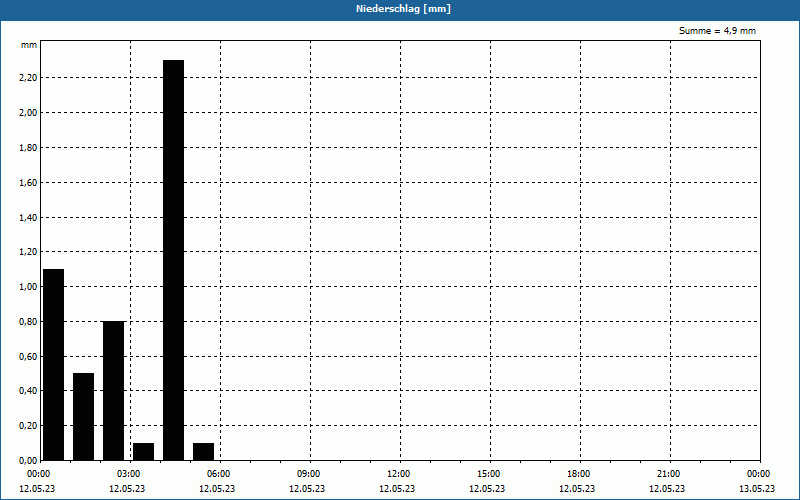
Task: Click the 09:00 time axis label
Action: click(x=309, y=474)
